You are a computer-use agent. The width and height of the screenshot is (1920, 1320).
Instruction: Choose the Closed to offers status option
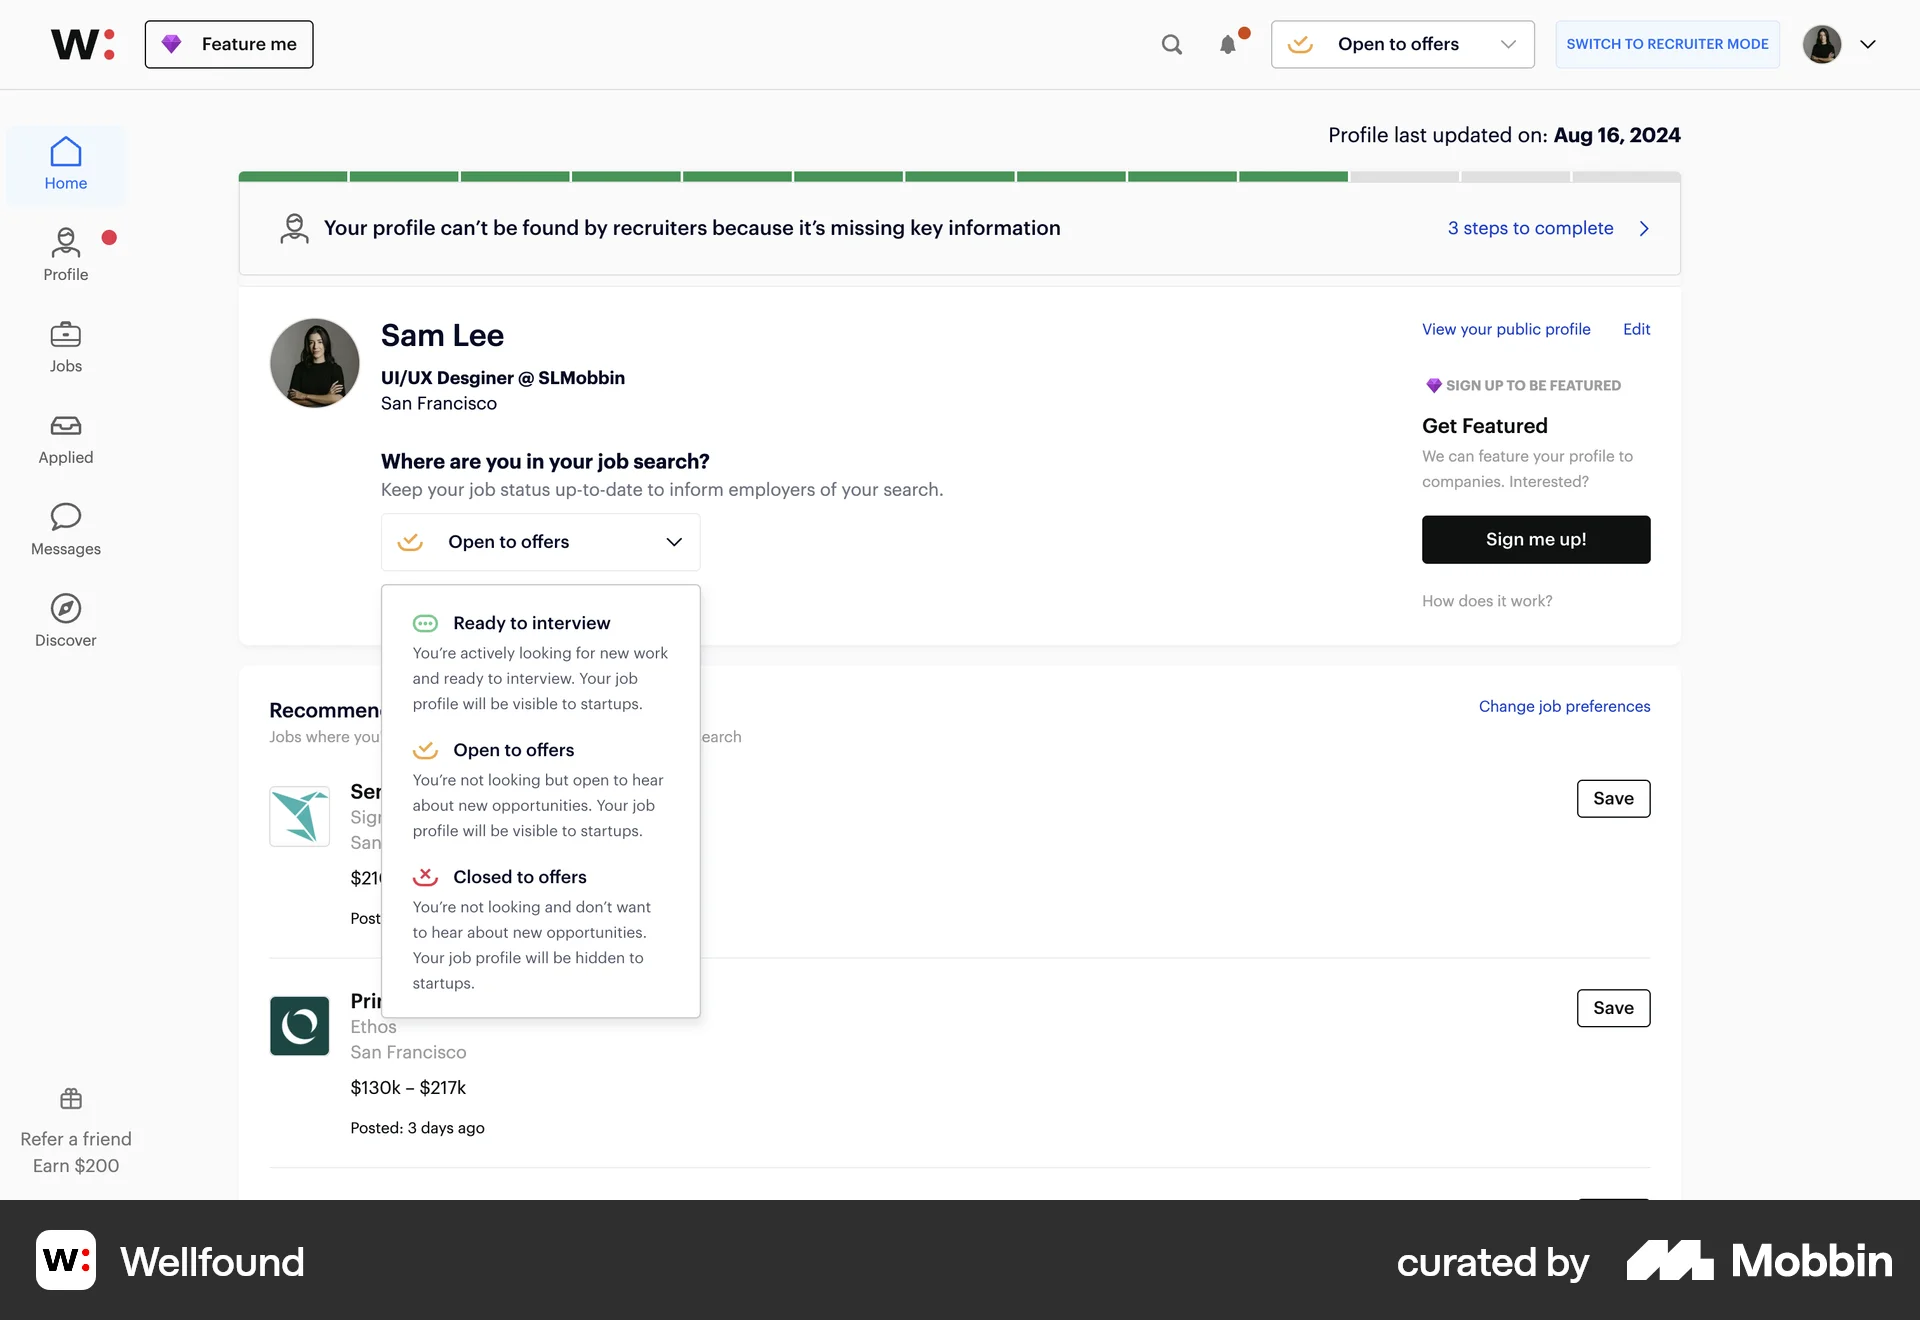pos(519,877)
